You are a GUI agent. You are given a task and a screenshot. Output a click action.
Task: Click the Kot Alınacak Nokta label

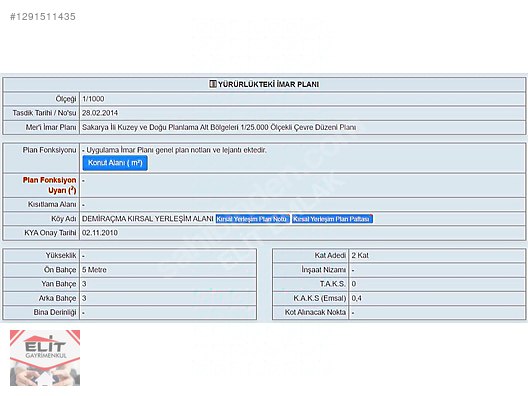[315, 312]
